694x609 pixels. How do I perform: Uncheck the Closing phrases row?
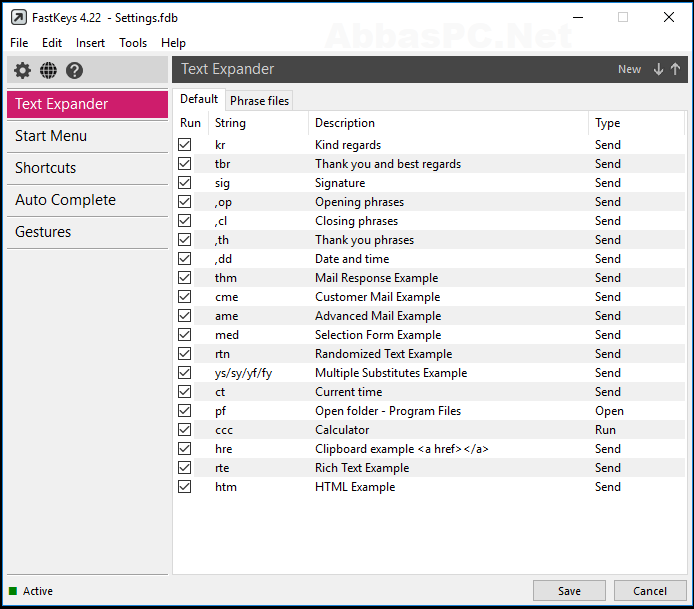(x=185, y=221)
